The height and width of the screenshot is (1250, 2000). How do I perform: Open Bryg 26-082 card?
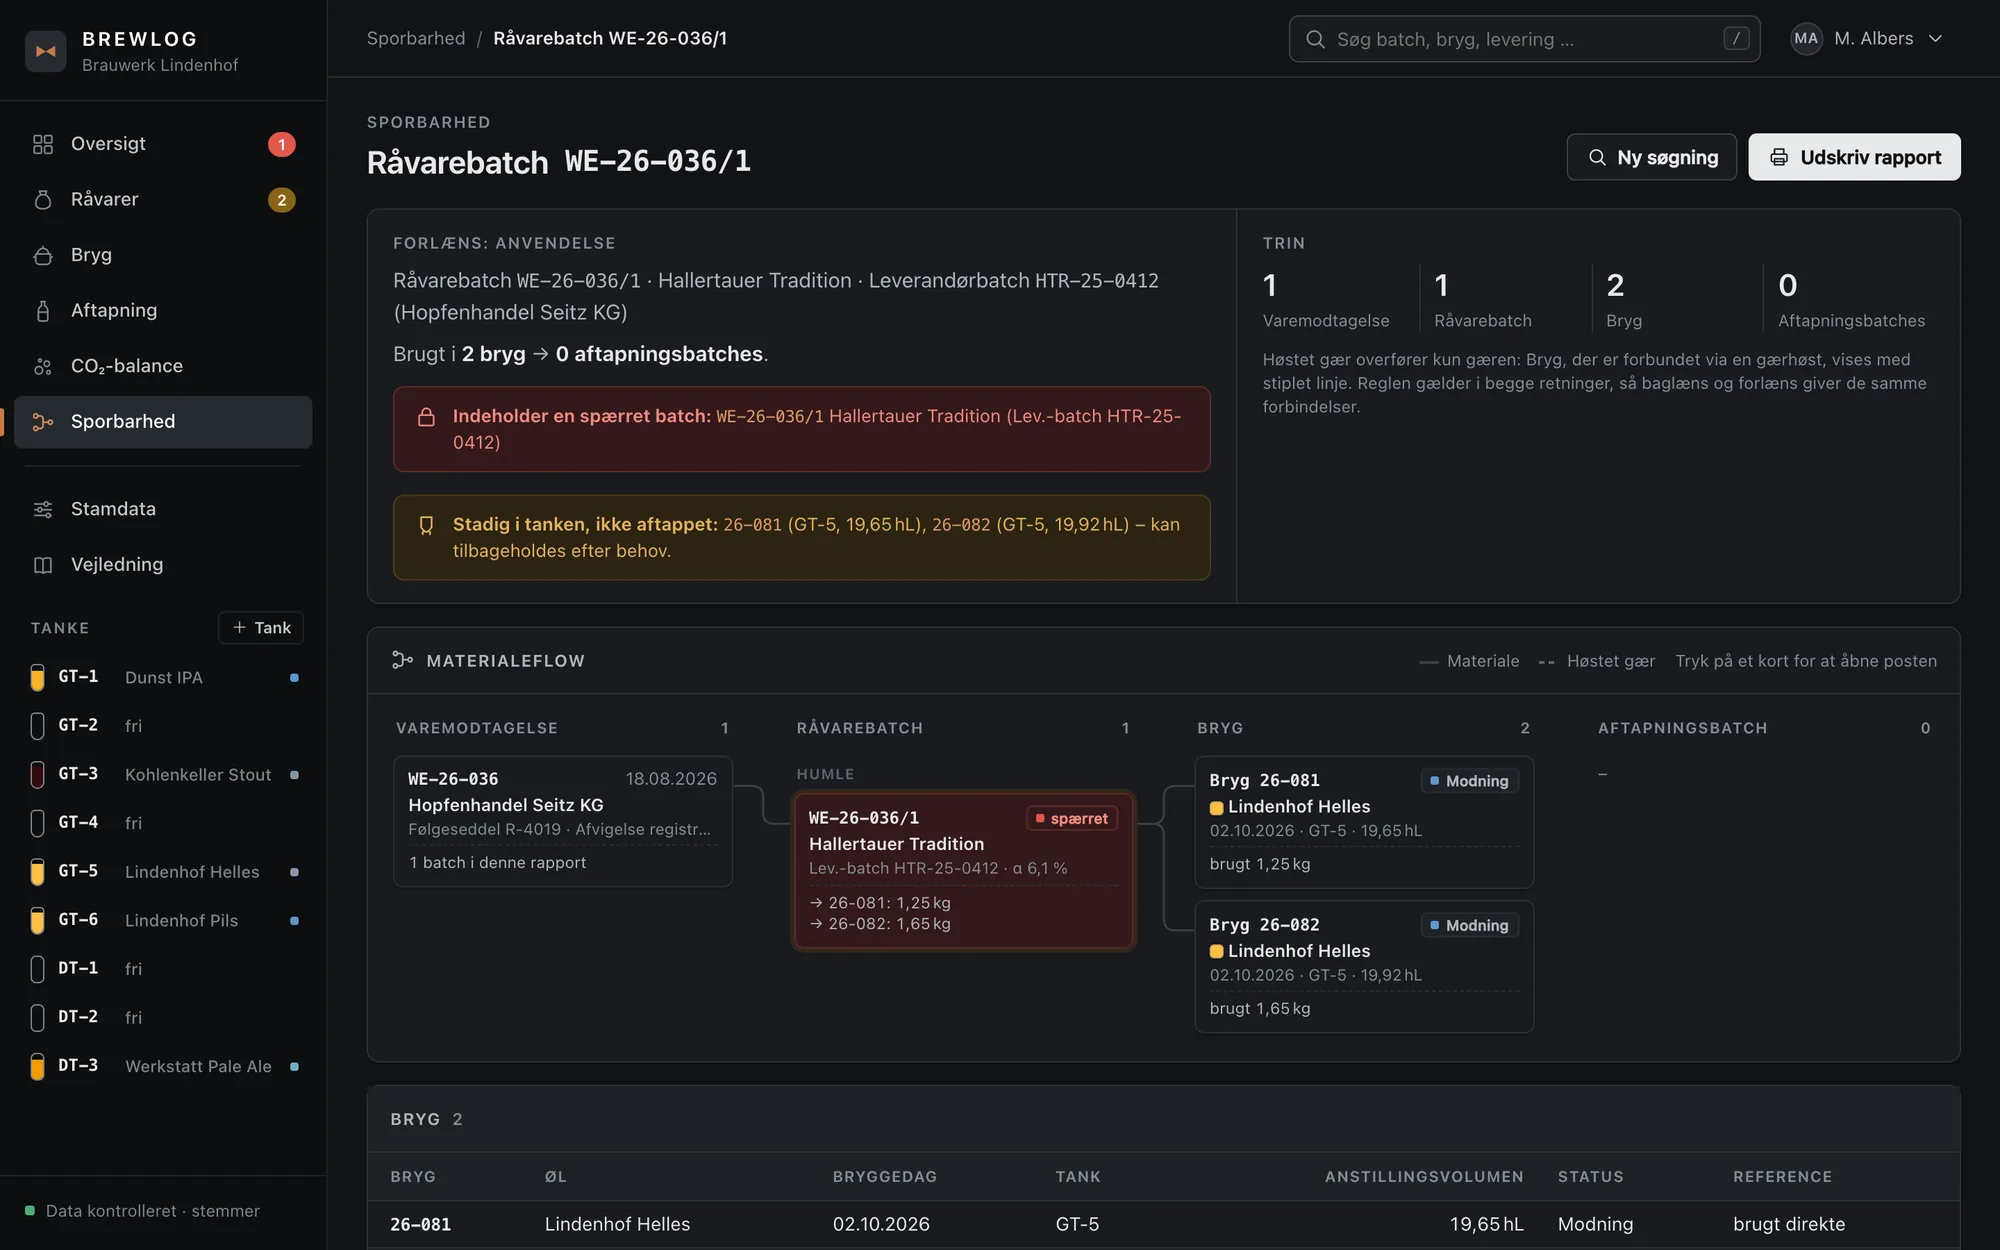[x=1364, y=966]
